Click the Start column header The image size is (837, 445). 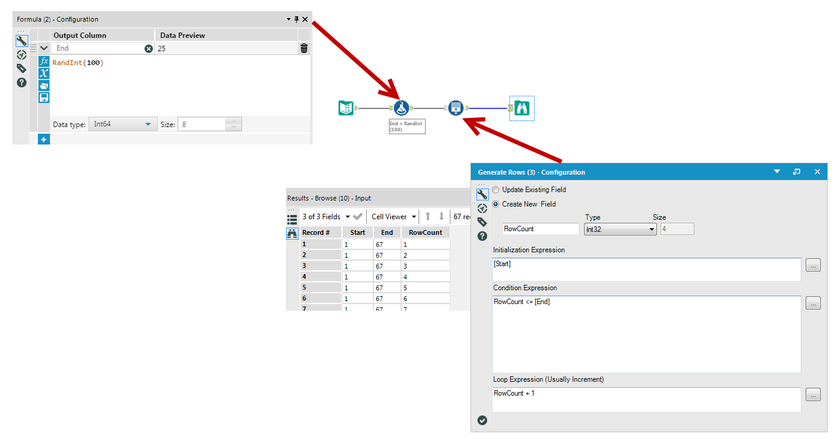[x=358, y=233]
